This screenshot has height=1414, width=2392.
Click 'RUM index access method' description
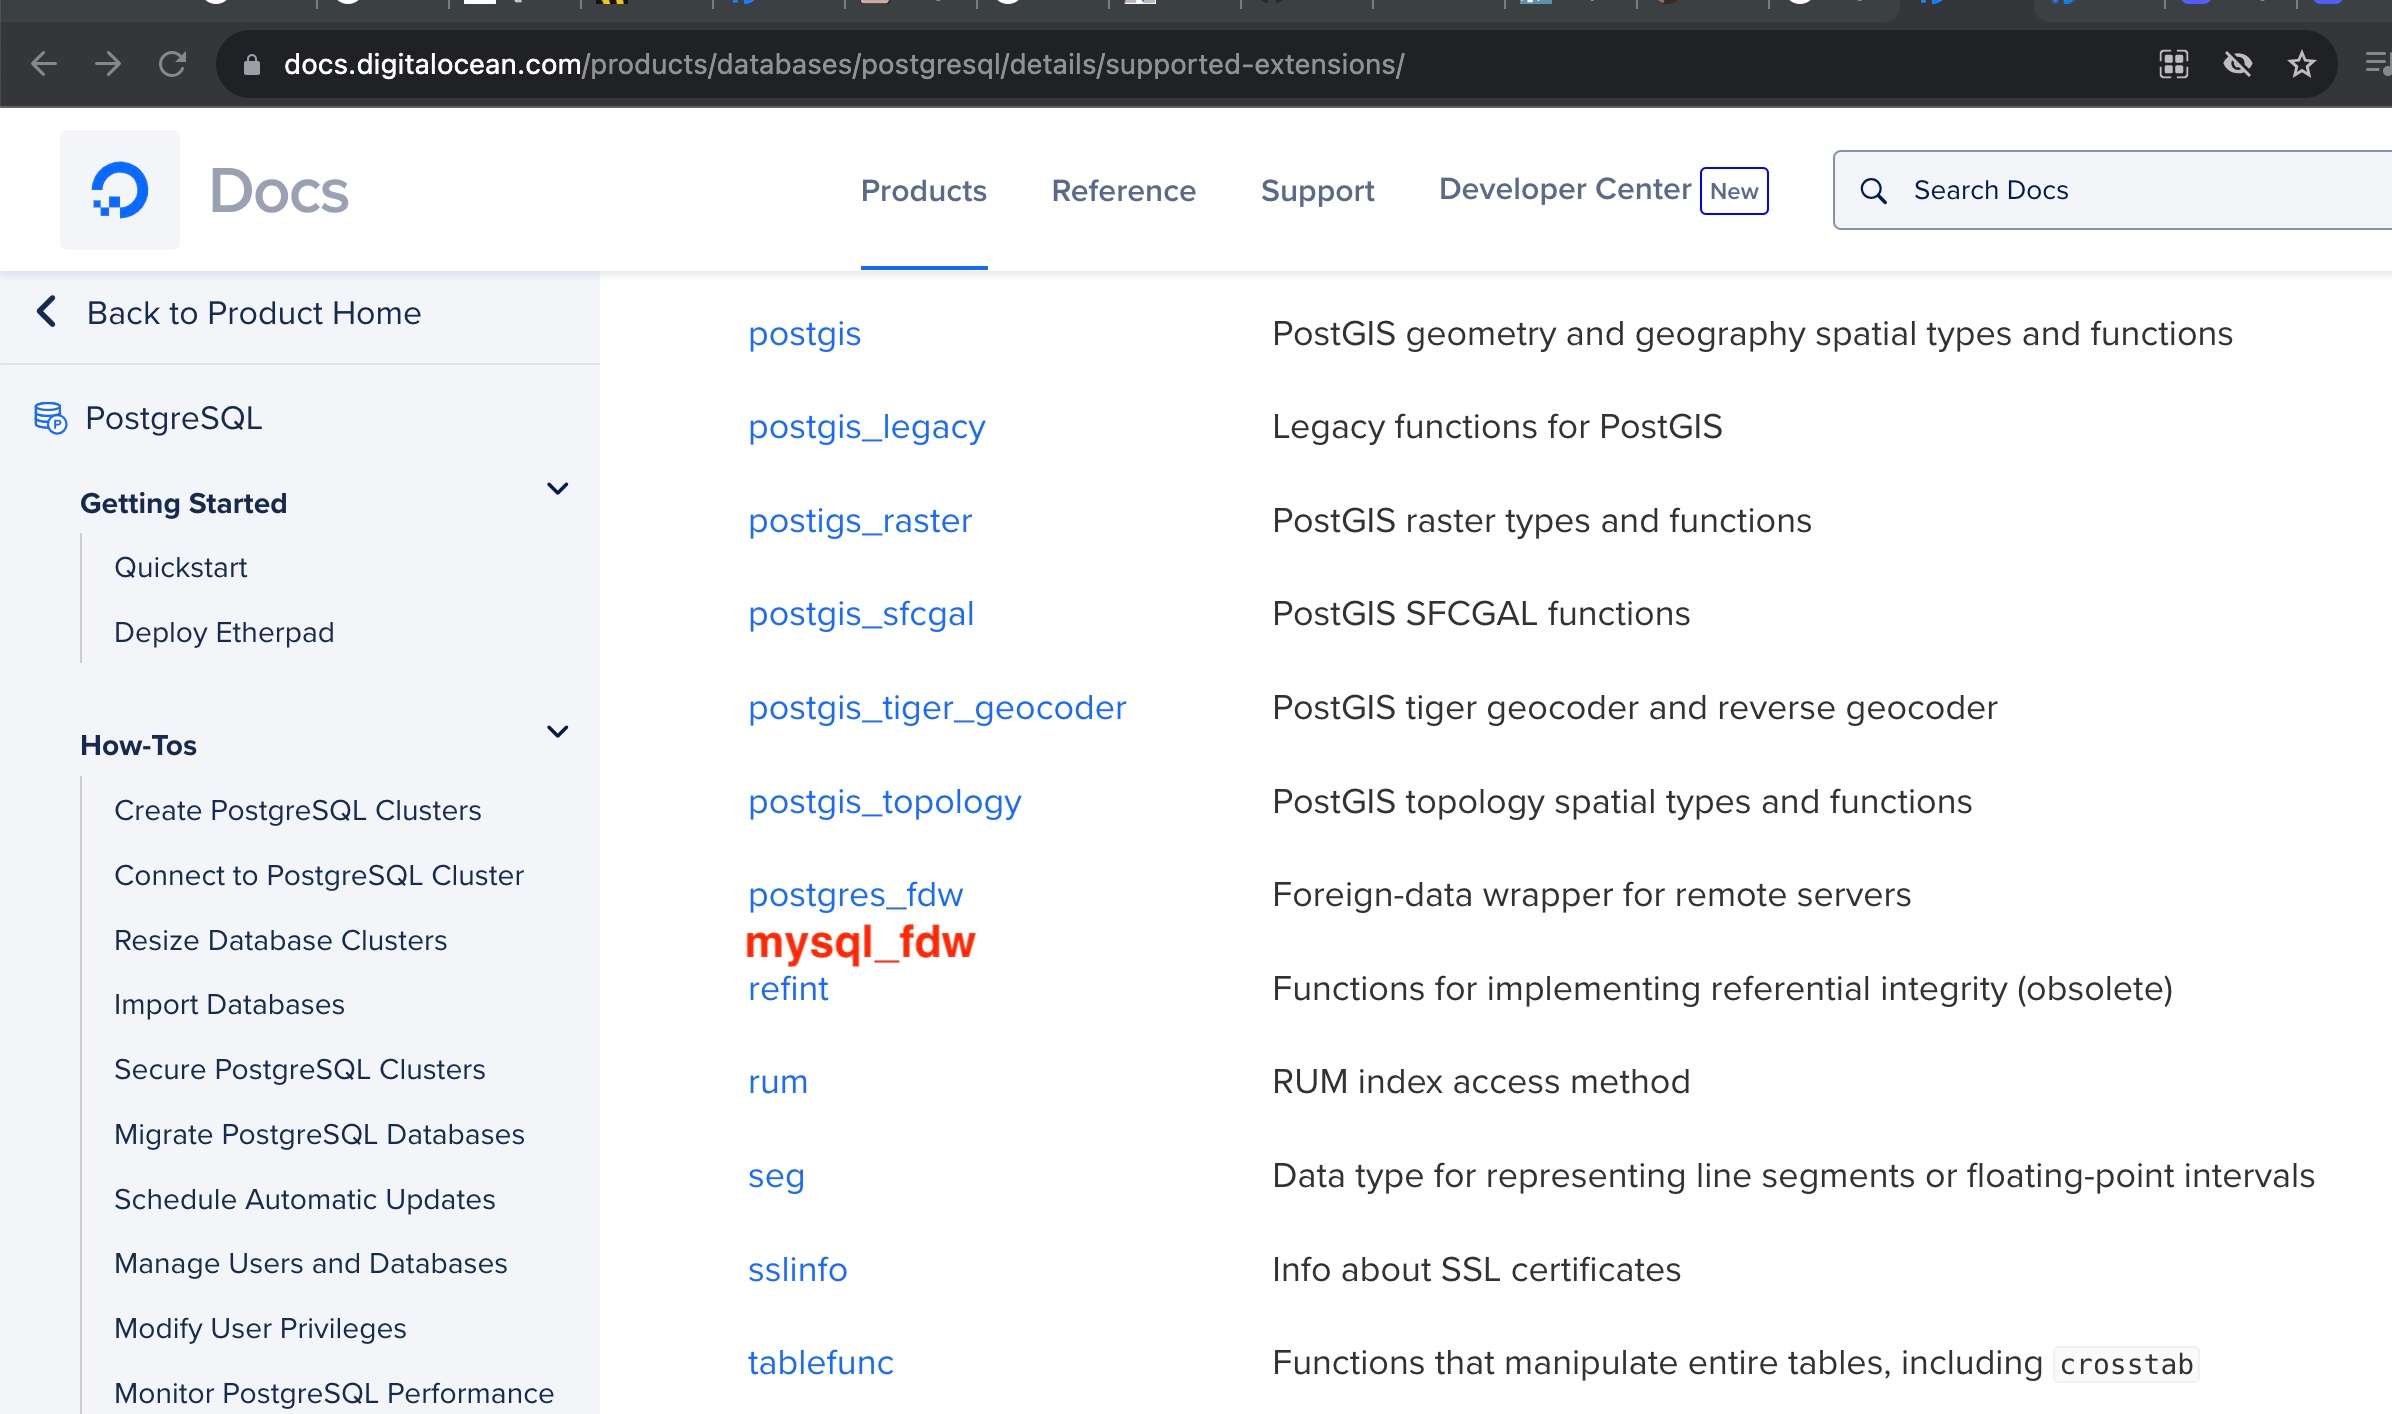pyautogui.click(x=1481, y=1083)
